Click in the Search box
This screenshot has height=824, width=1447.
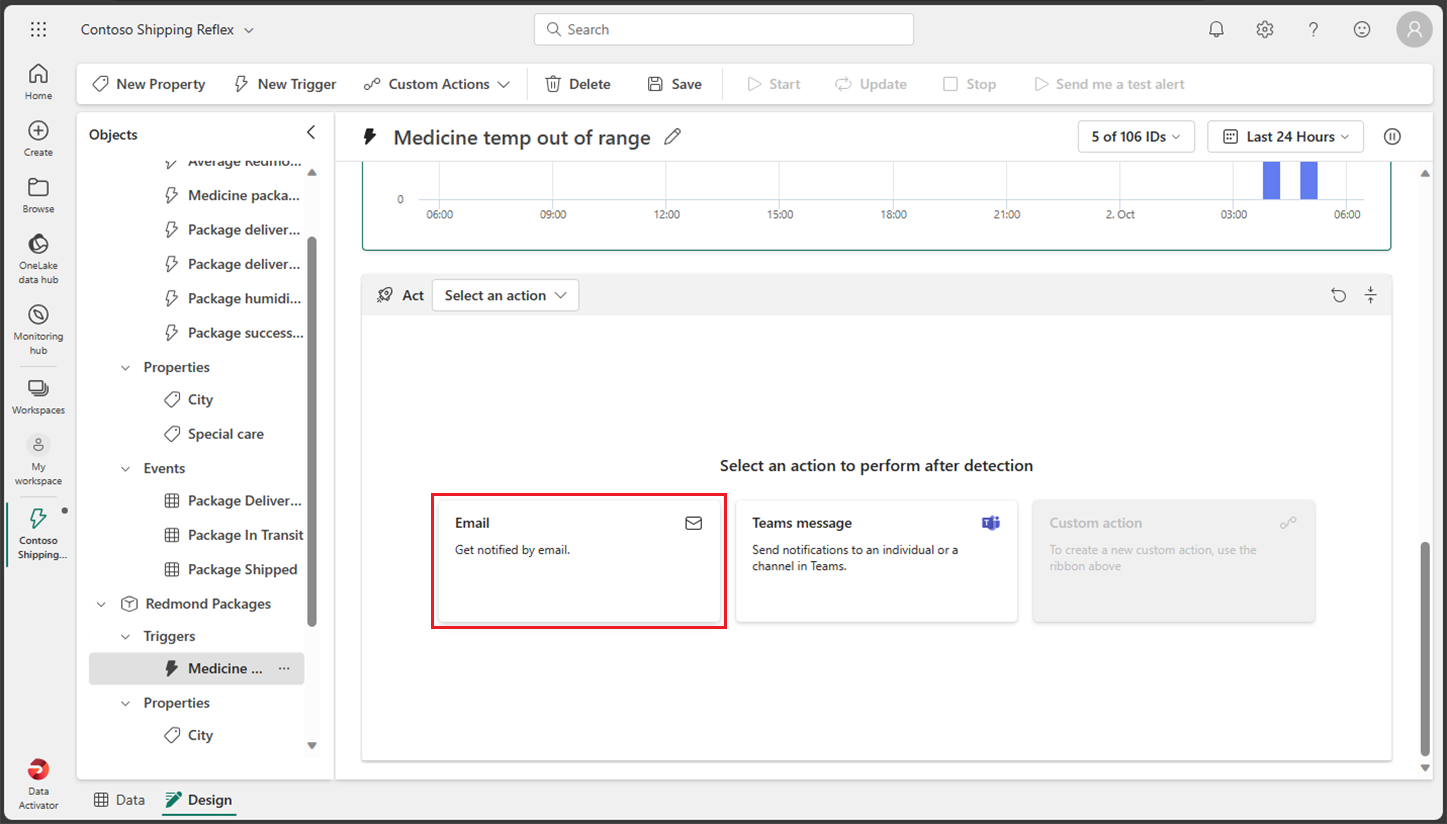tap(724, 29)
